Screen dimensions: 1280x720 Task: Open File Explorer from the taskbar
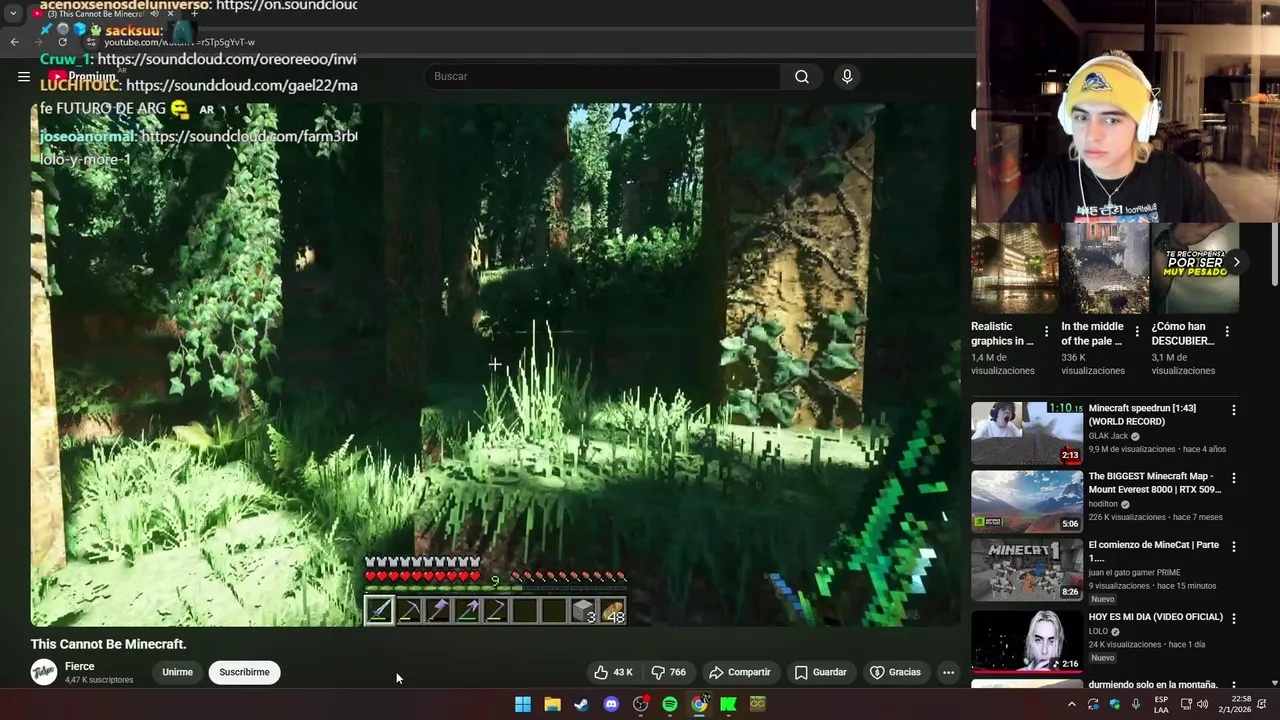(x=552, y=704)
